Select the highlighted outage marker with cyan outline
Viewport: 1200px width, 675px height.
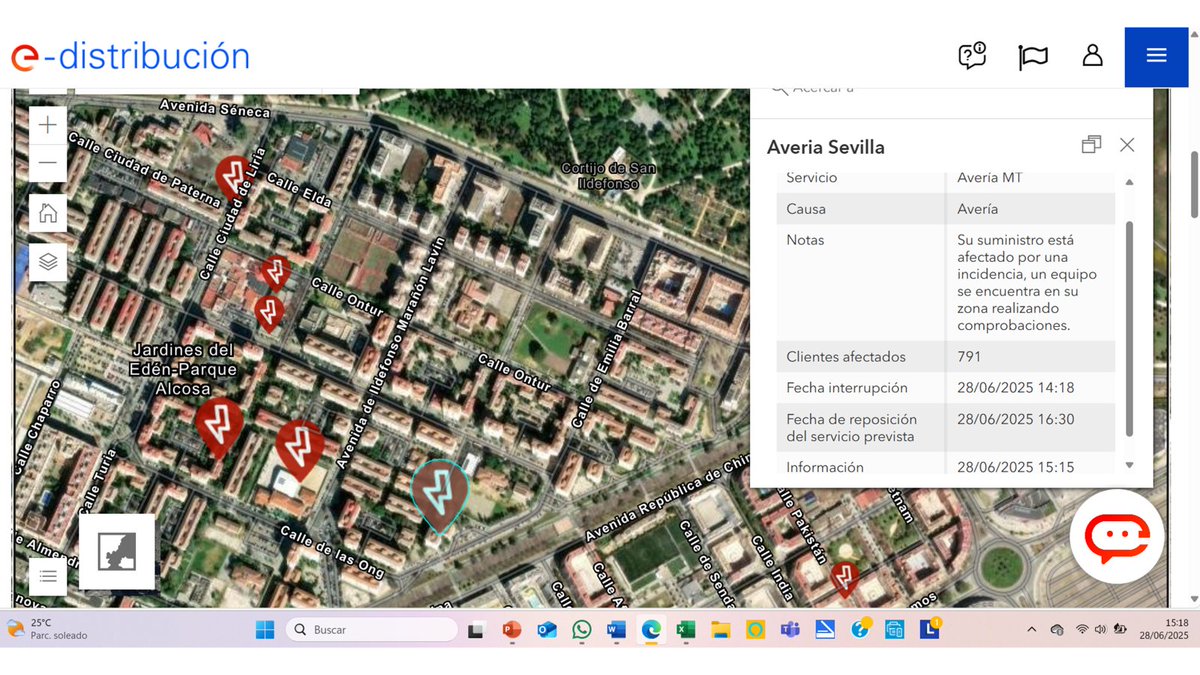click(439, 493)
